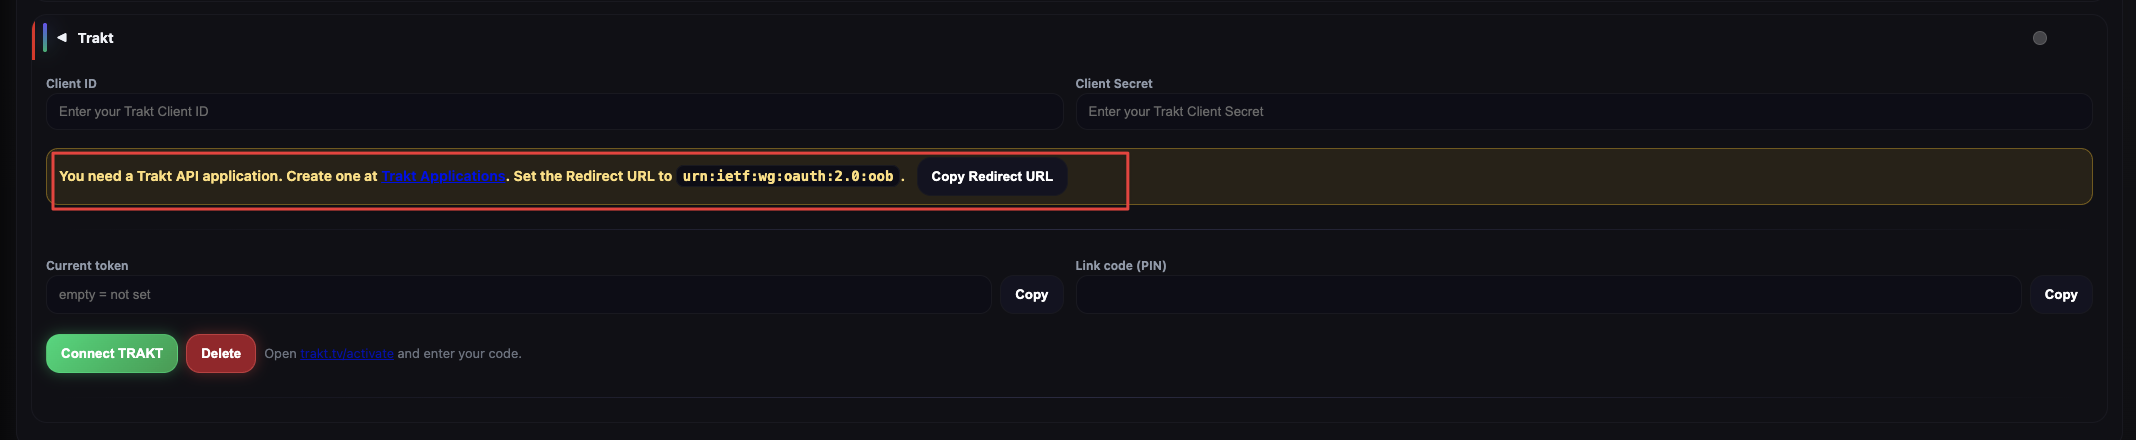Open the Trakt Applications link
Screen dimensions: 2136x440
pyautogui.click(x=443, y=176)
